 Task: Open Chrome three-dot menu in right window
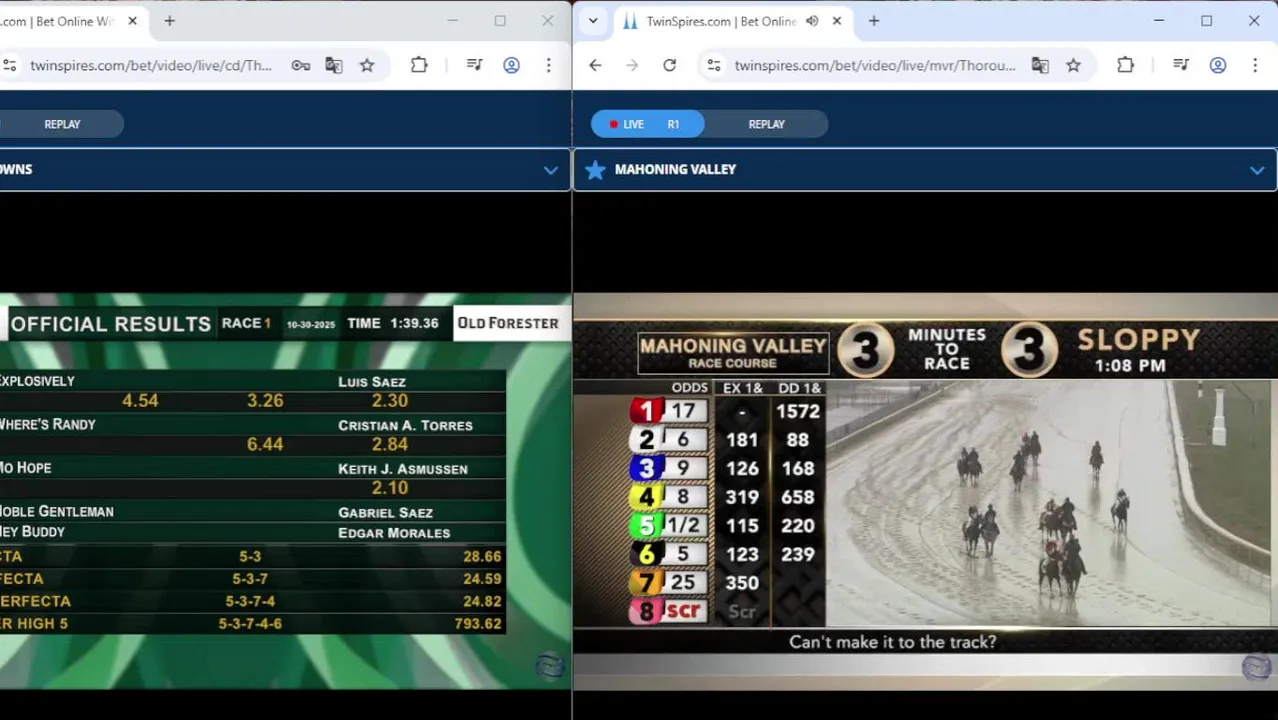click(x=1254, y=65)
